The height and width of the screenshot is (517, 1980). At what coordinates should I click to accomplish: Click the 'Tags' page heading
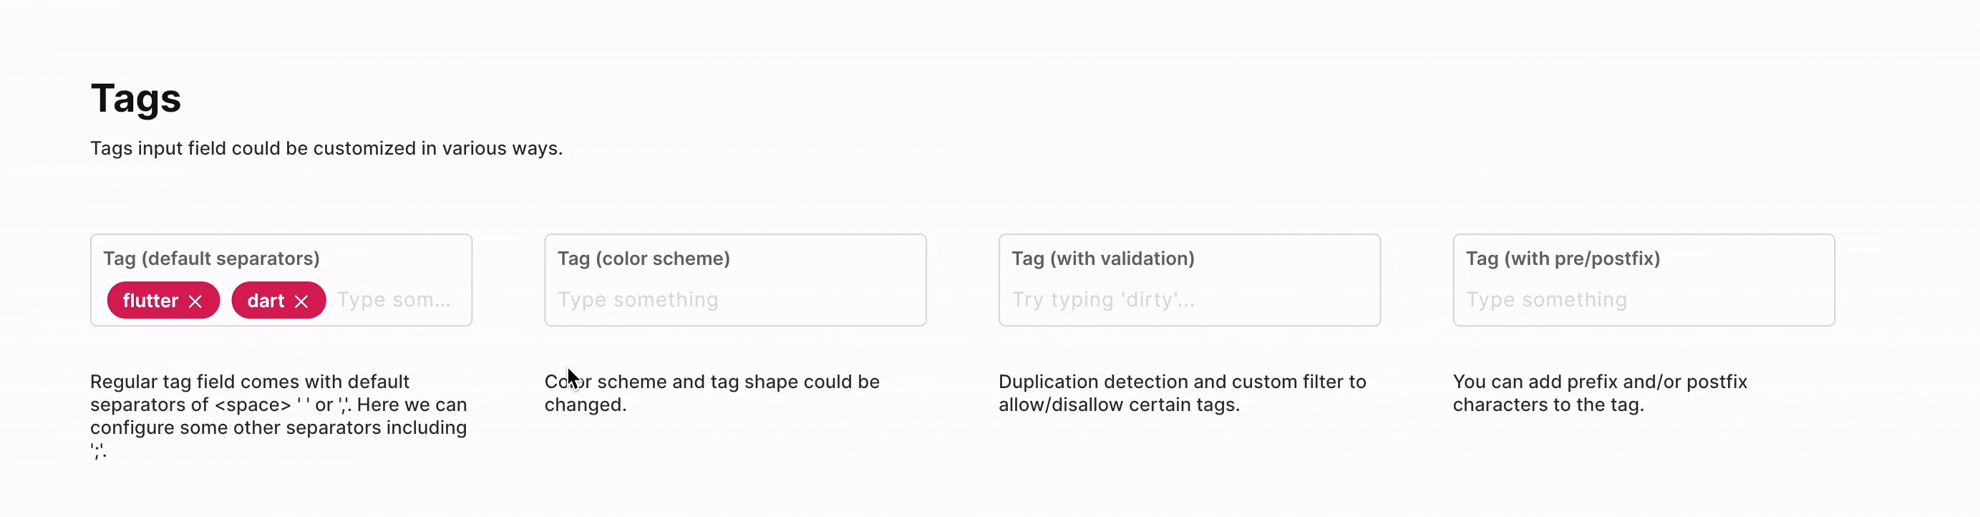[x=136, y=98]
